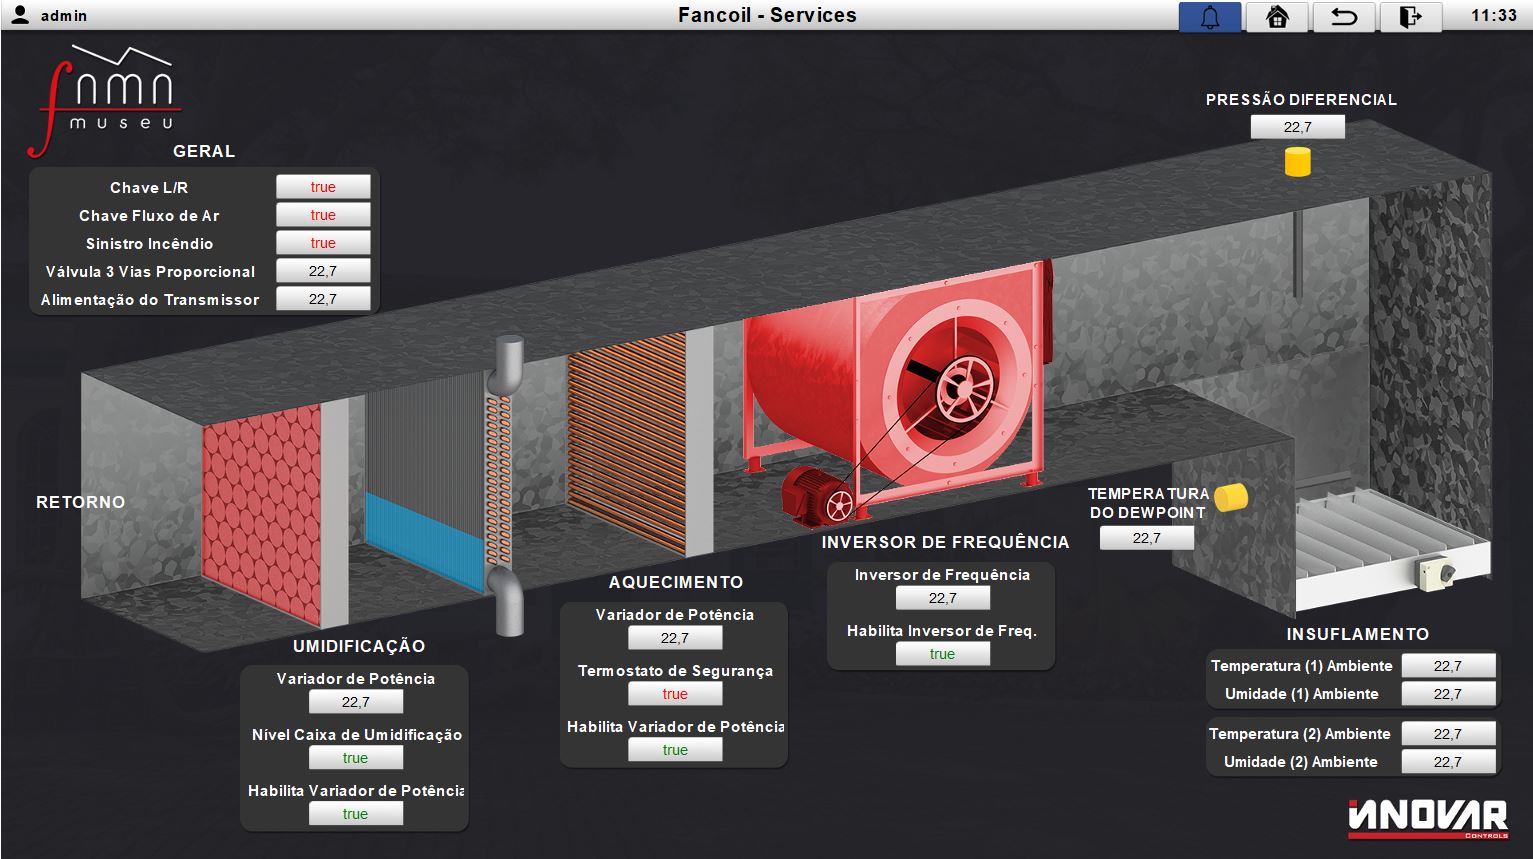Click Alimentação do Transmissor value field
The width and height of the screenshot is (1533, 859).
point(323,299)
